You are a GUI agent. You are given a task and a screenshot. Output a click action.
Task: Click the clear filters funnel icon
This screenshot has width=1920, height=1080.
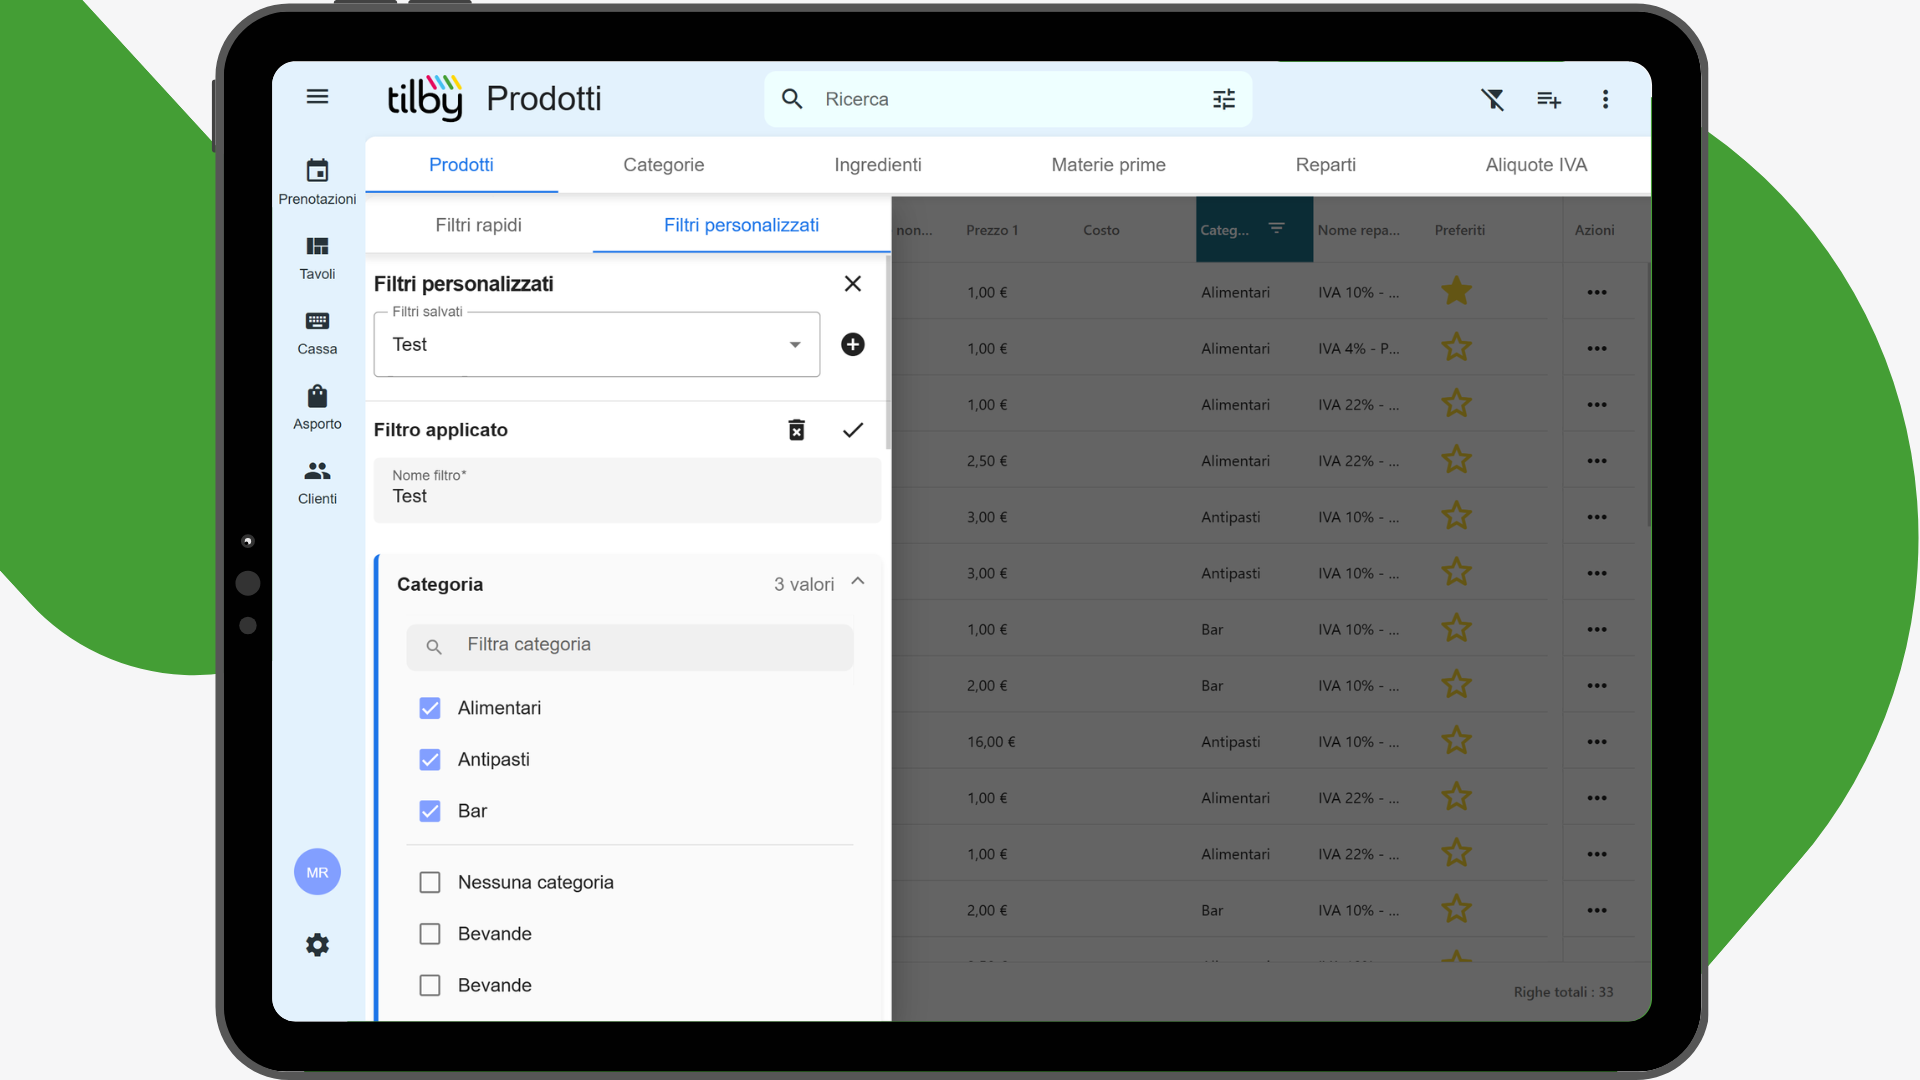click(x=1493, y=99)
